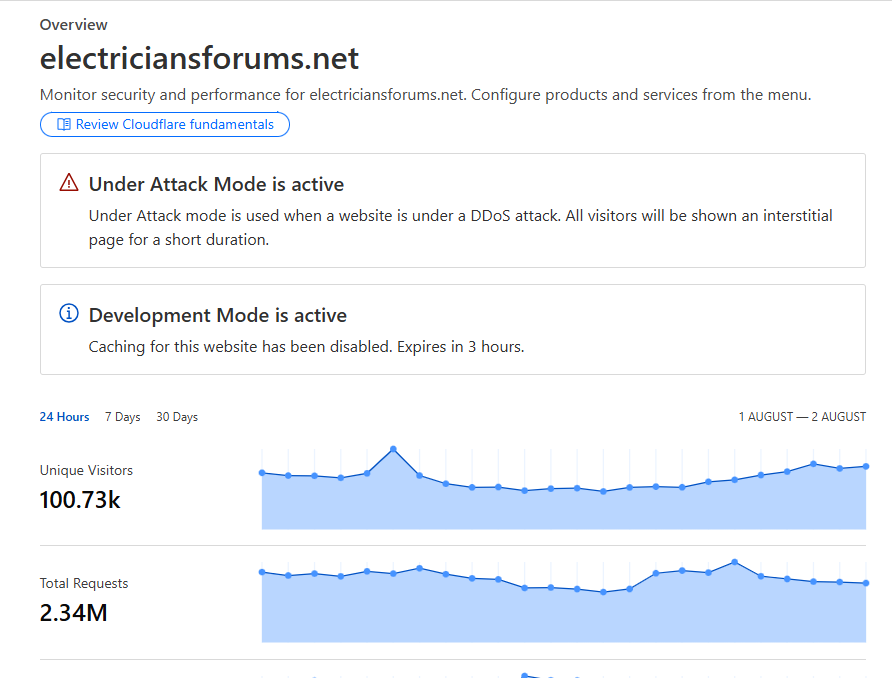
Task: Click the Unique Visitors label
Action: pos(86,470)
